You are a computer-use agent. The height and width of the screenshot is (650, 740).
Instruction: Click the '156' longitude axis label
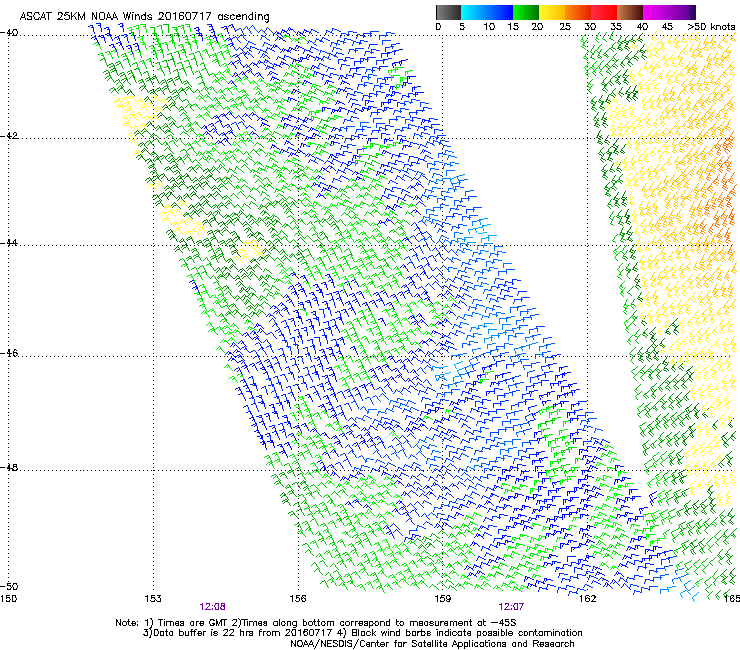point(298,599)
